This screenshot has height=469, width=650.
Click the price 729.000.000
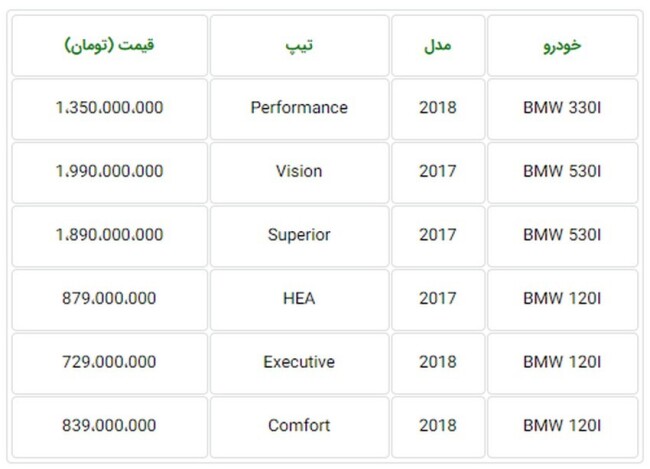(x=109, y=363)
